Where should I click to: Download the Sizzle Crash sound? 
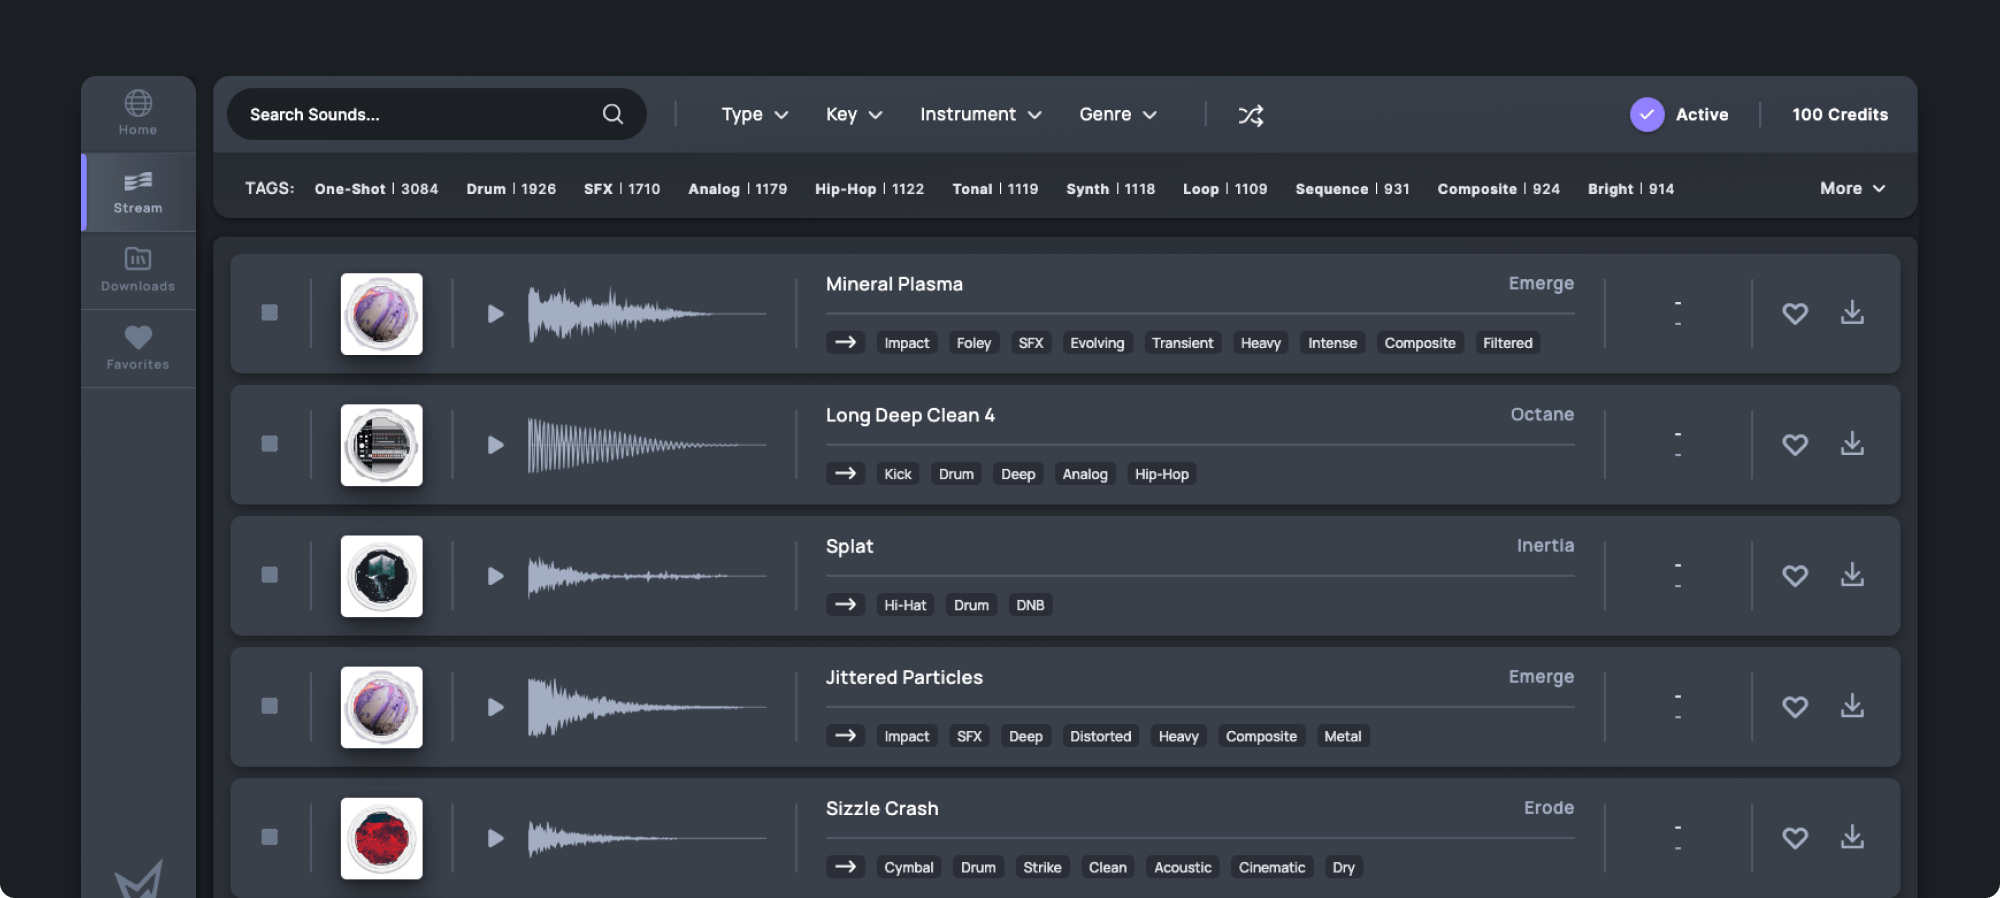(x=1852, y=837)
